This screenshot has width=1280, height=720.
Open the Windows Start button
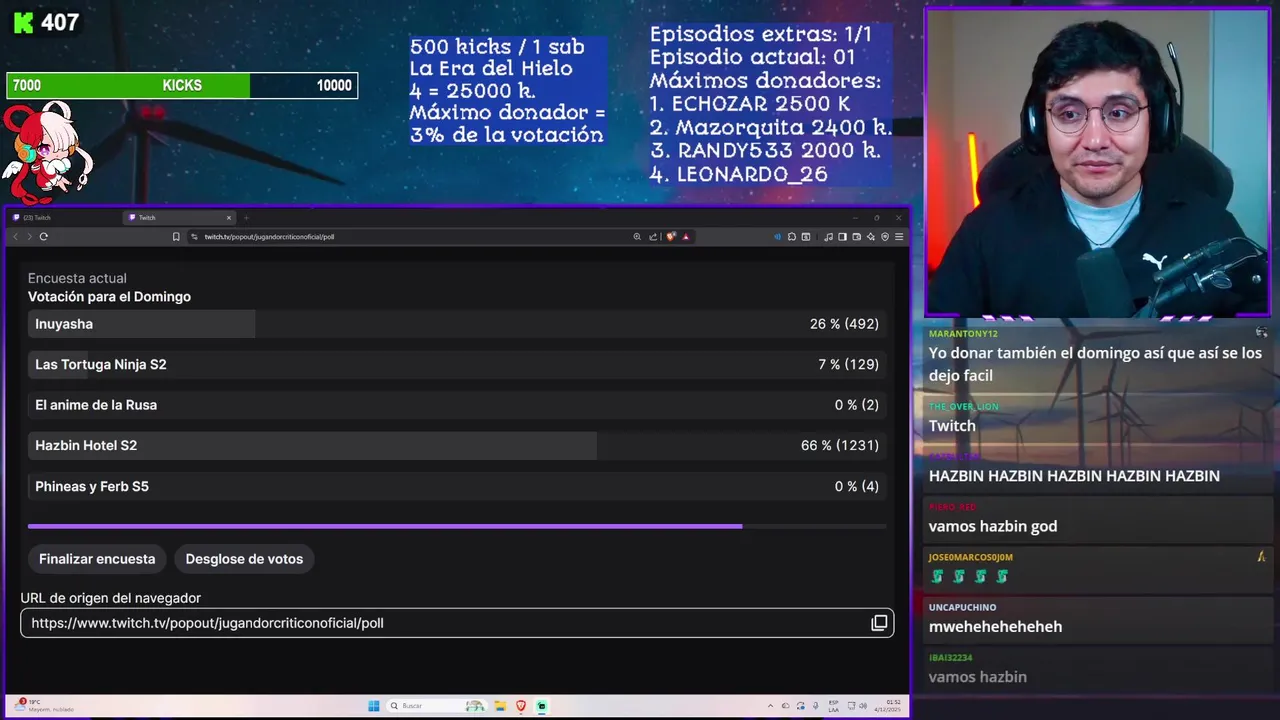pos(374,706)
